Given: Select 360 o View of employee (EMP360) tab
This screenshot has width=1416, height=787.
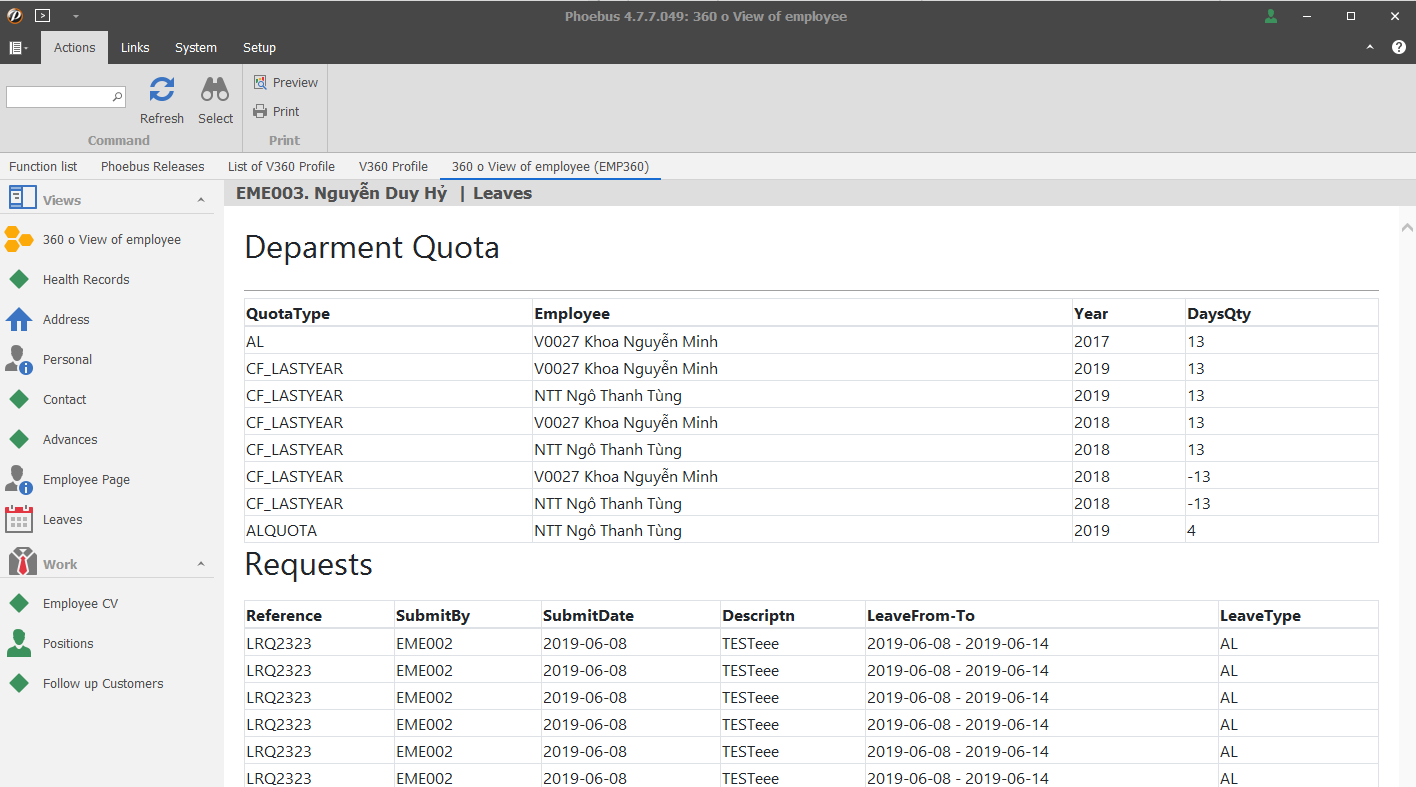Looking at the screenshot, I should (x=550, y=167).
